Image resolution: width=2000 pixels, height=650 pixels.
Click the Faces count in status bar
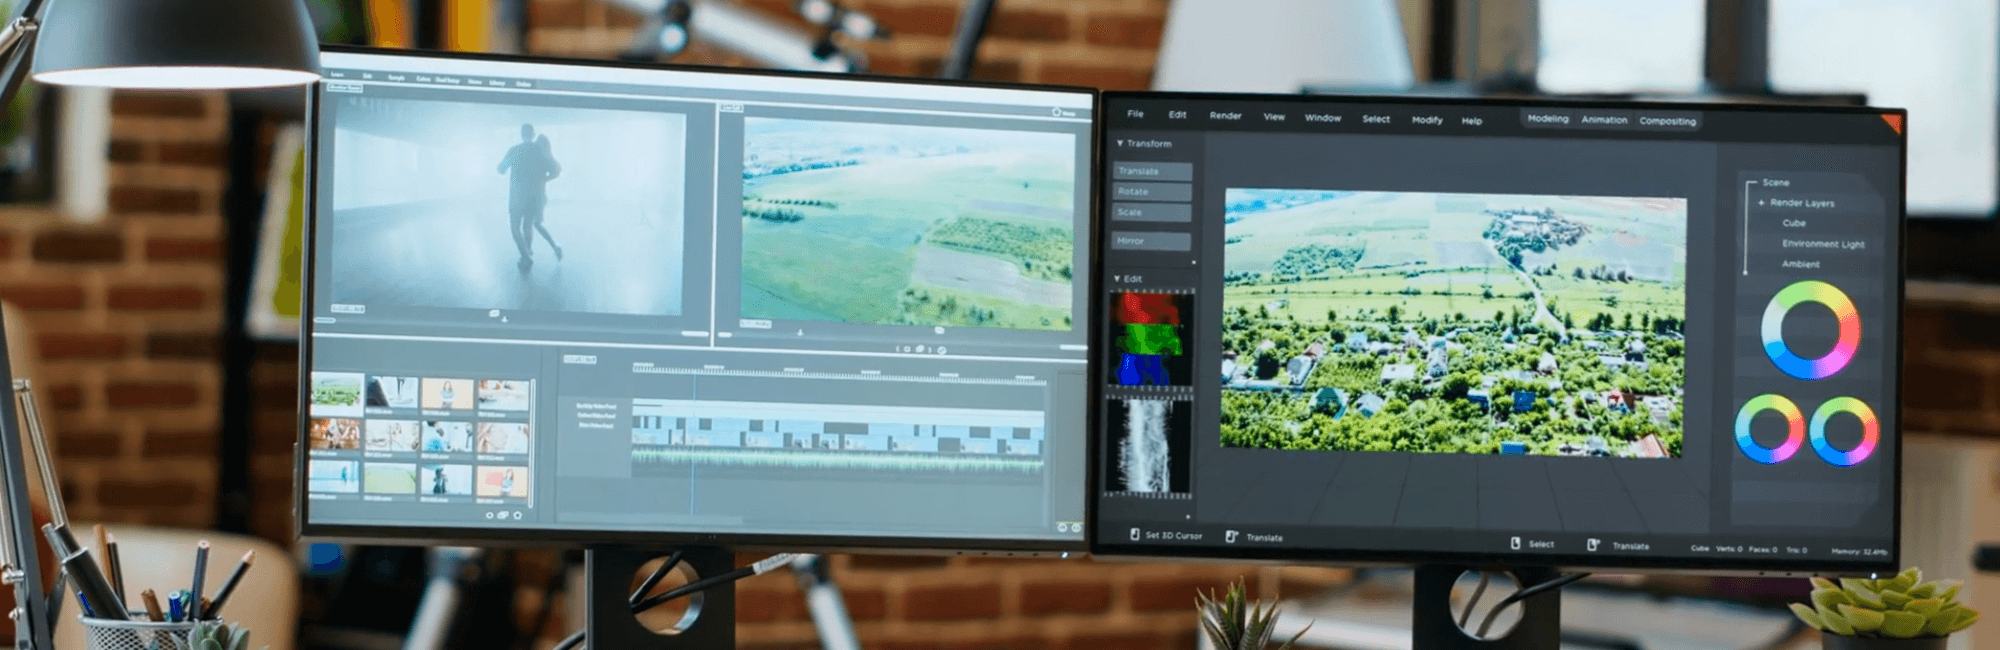click(1763, 549)
